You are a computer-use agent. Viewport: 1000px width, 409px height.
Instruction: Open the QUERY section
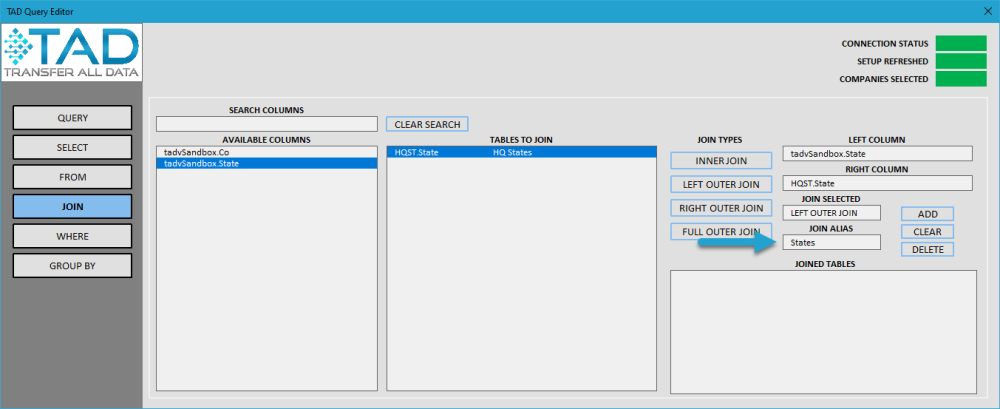(x=73, y=118)
